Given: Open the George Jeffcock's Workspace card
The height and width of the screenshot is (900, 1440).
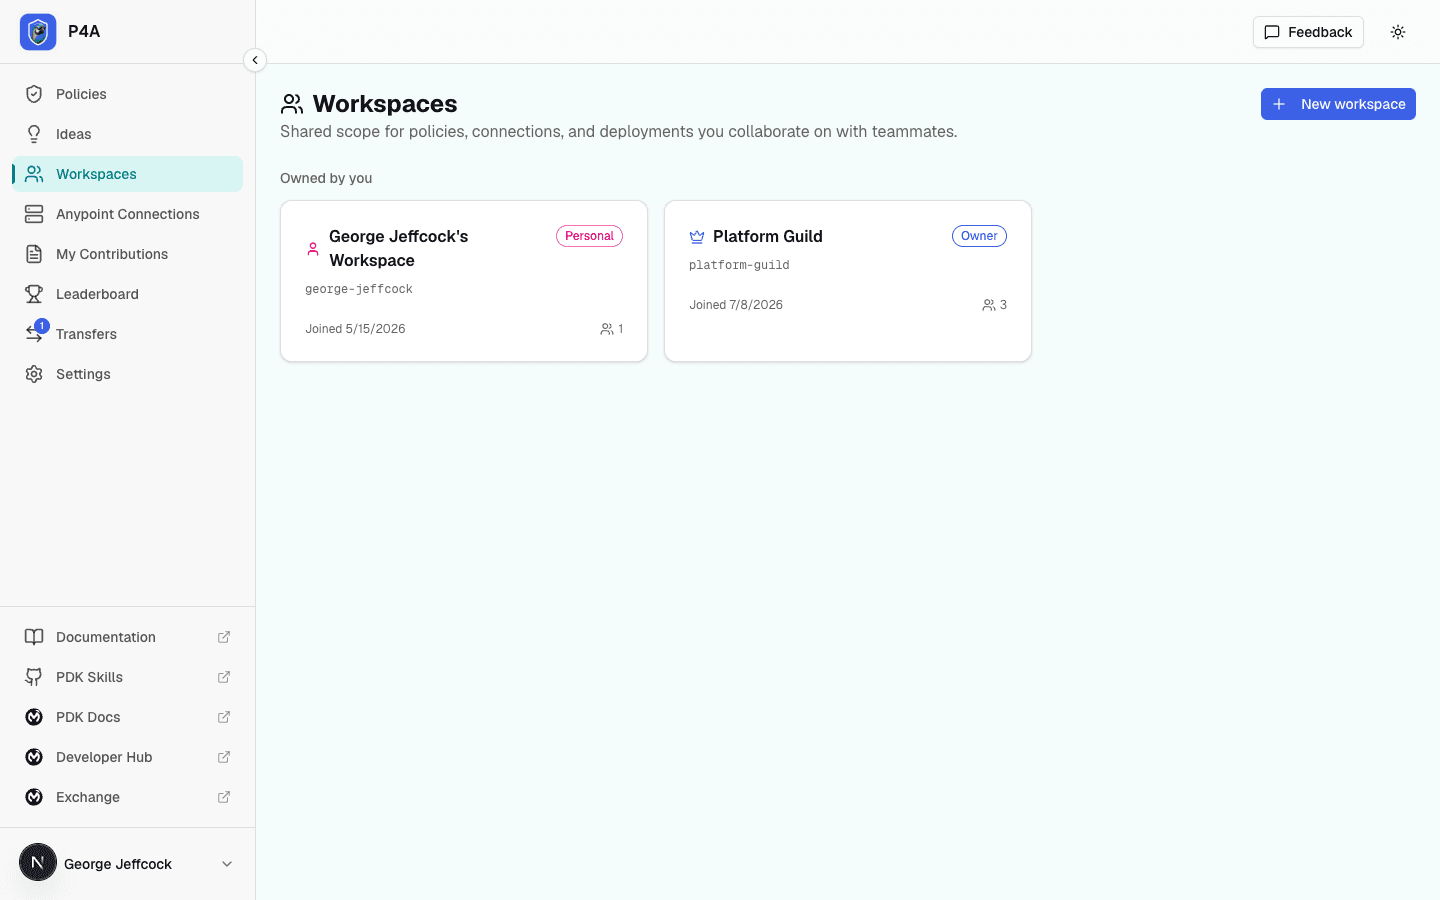Looking at the screenshot, I should [x=464, y=281].
